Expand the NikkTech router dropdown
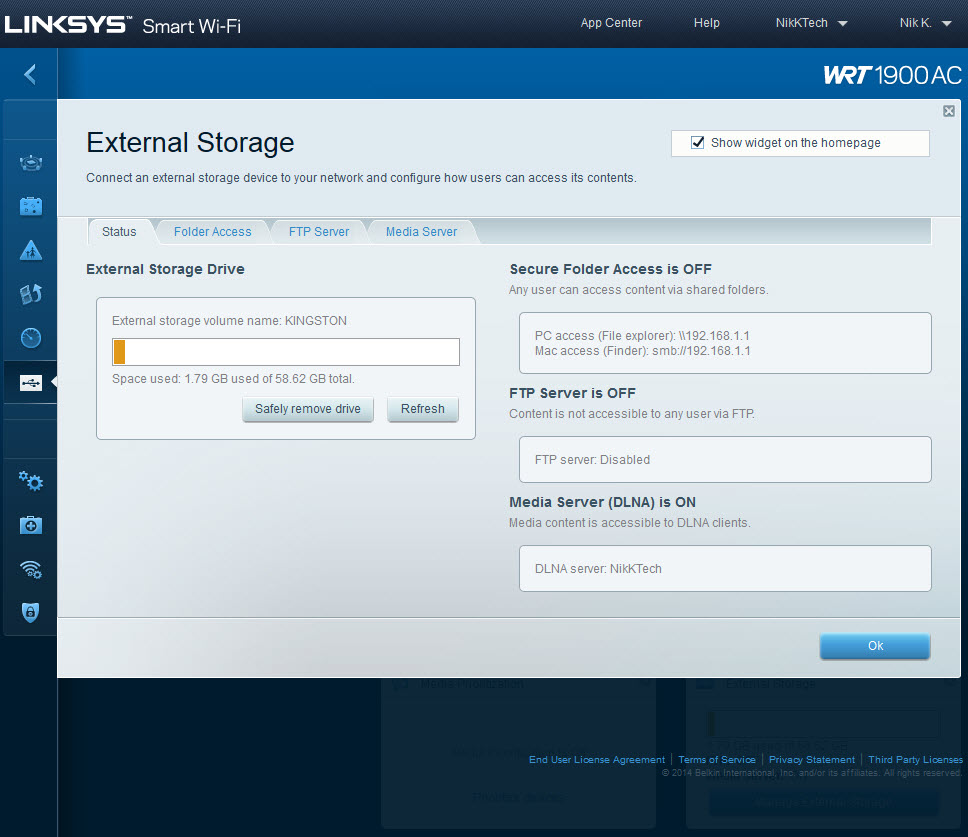Image resolution: width=968 pixels, height=837 pixels. pos(811,23)
